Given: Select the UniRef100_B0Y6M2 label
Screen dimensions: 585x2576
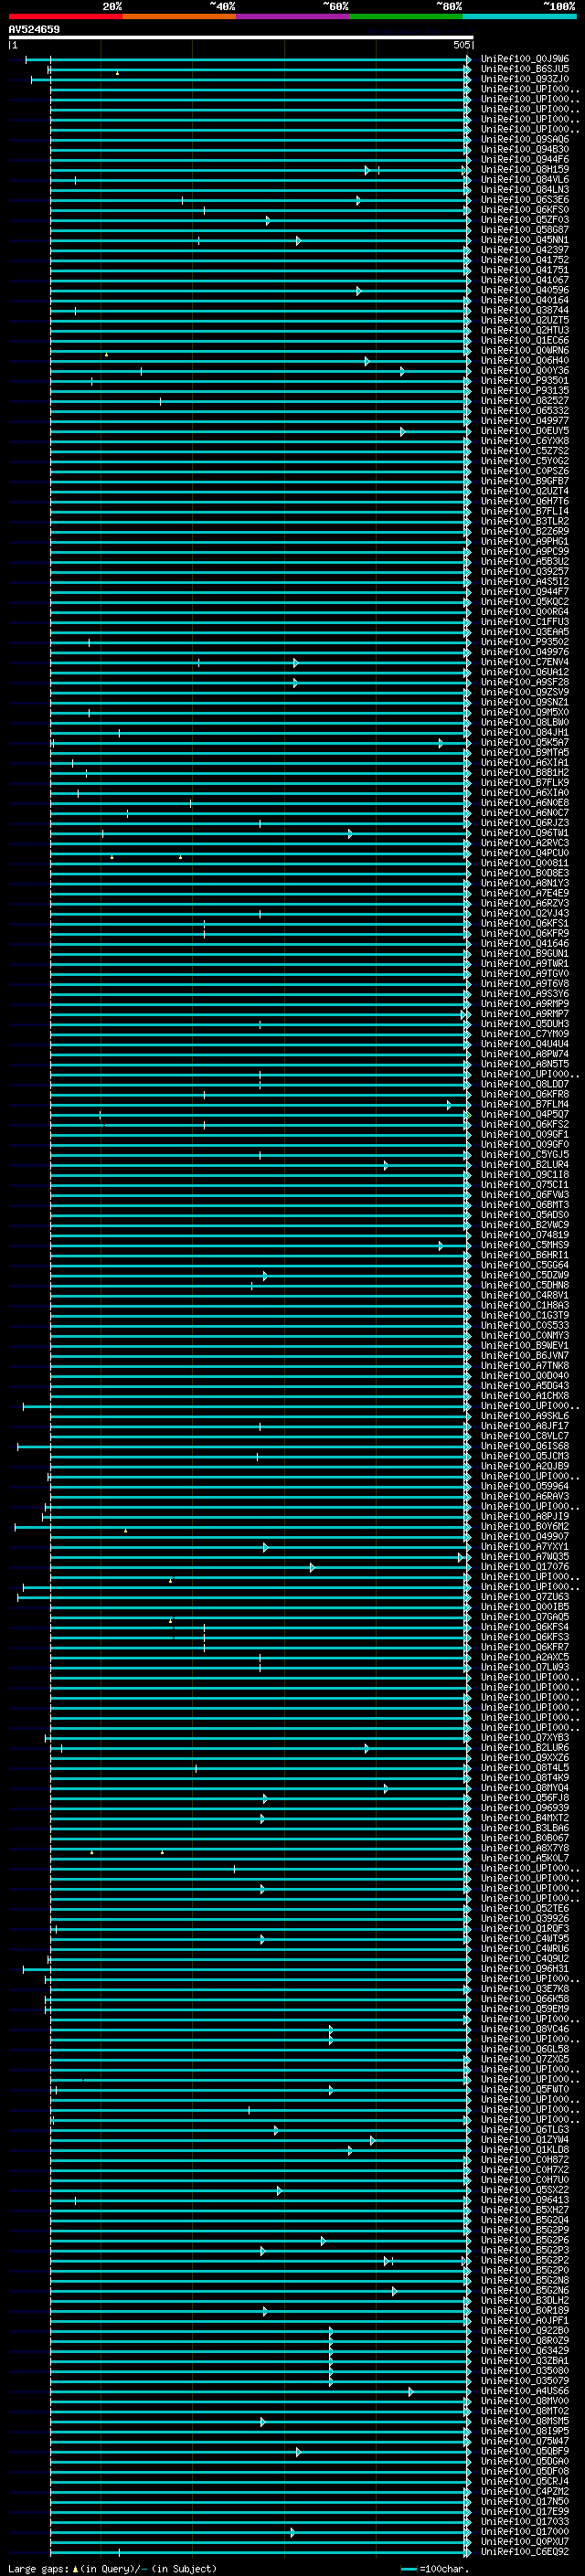Looking at the screenshot, I should pos(525,1526).
